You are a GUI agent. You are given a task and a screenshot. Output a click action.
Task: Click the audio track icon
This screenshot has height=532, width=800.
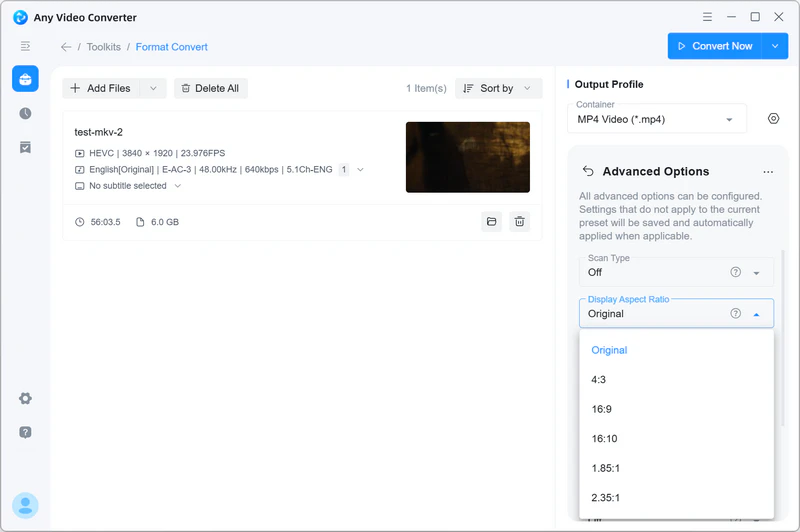(x=80, y=169)
